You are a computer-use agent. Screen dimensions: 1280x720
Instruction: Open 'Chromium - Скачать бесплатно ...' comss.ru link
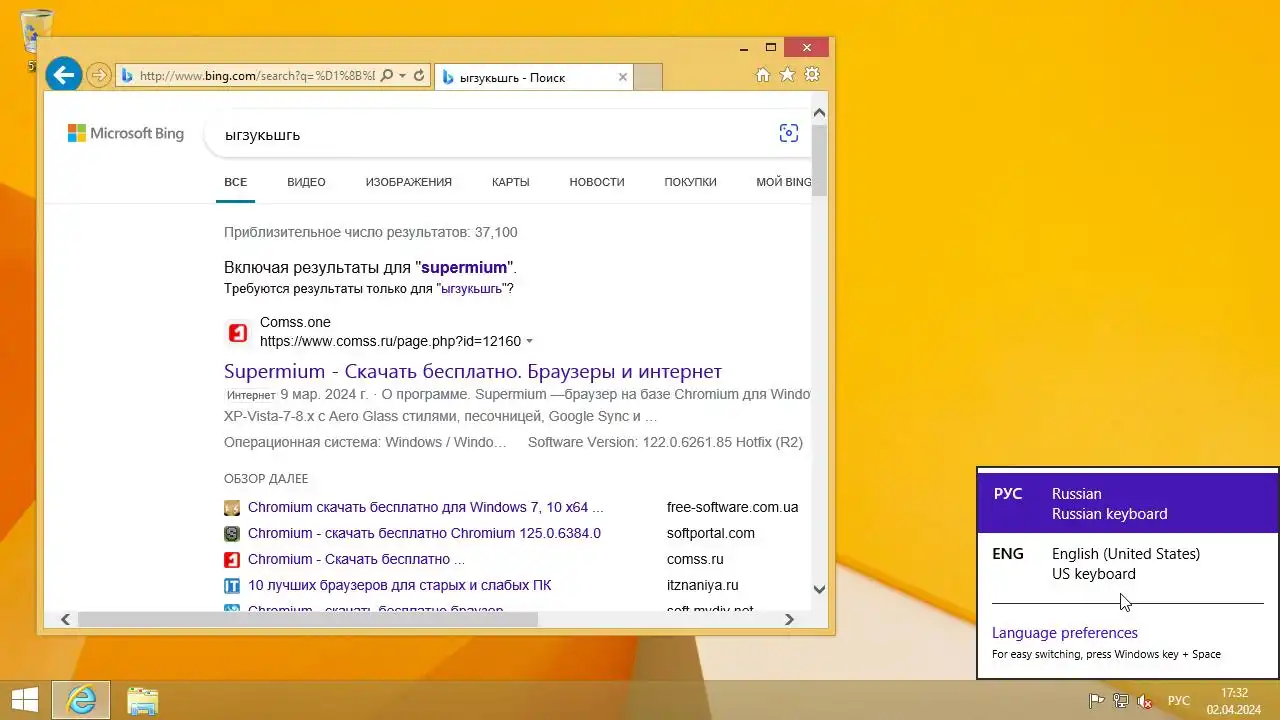click(x=356, y=559)
